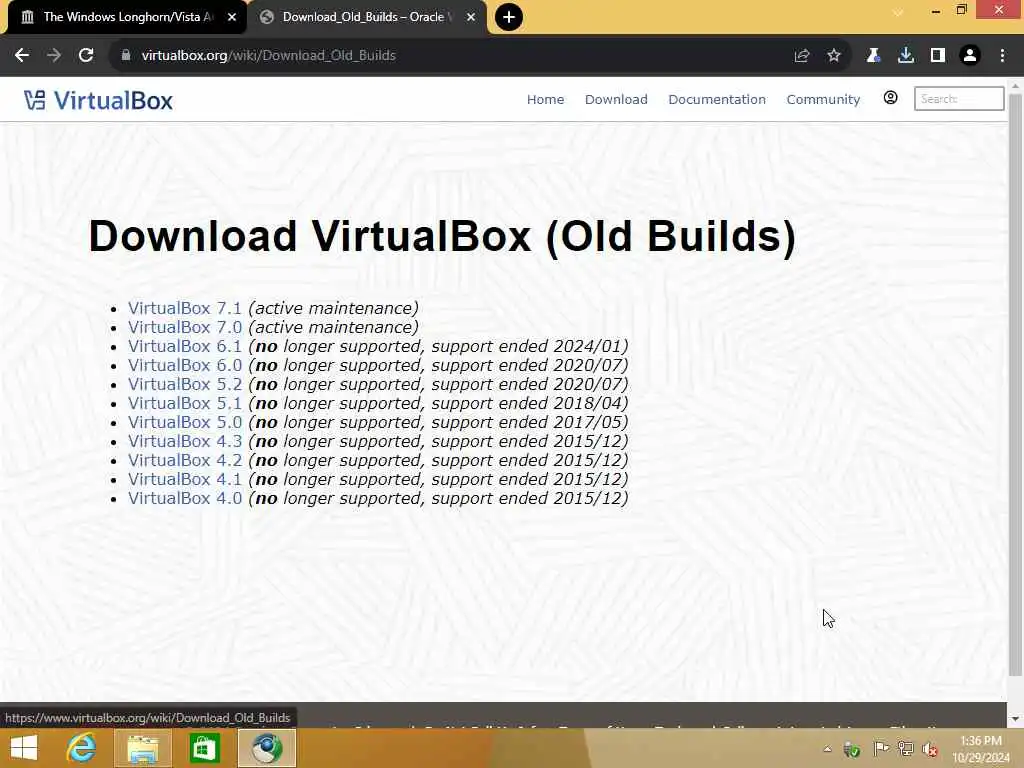
Task: Toggle the side panel icon
Action: 938,56
